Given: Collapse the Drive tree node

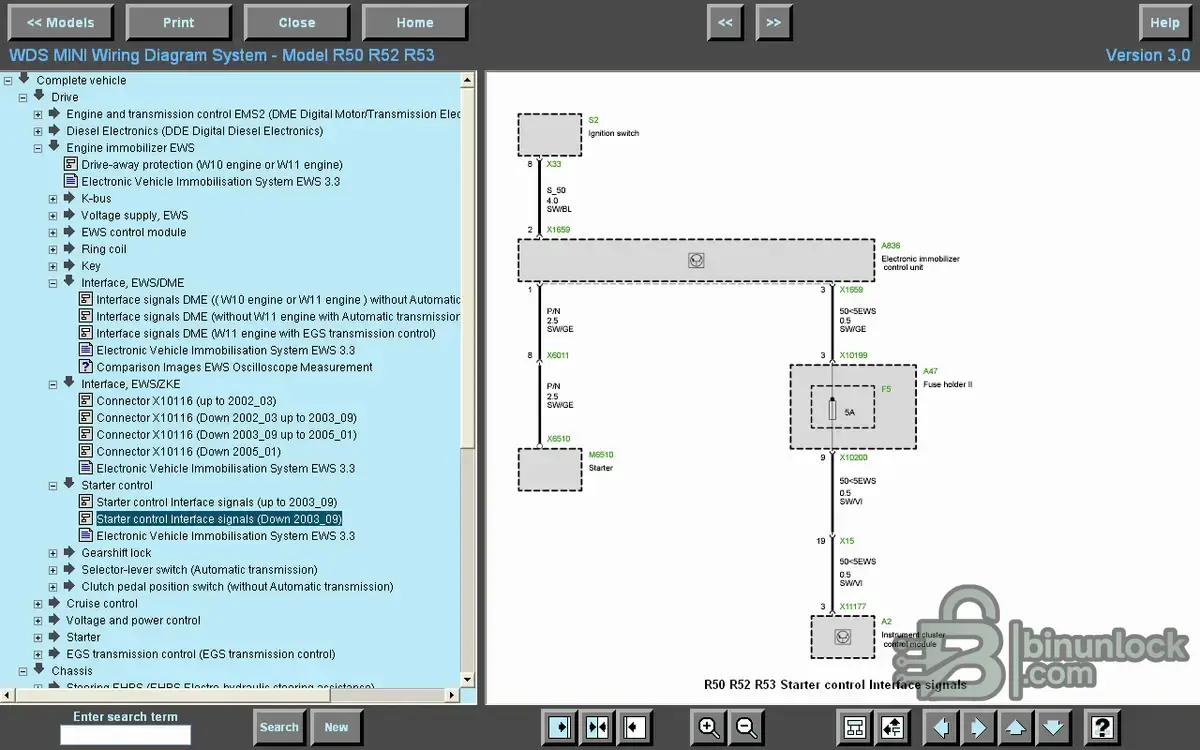Looking at the screenshot, I should (x=23, y=97).
